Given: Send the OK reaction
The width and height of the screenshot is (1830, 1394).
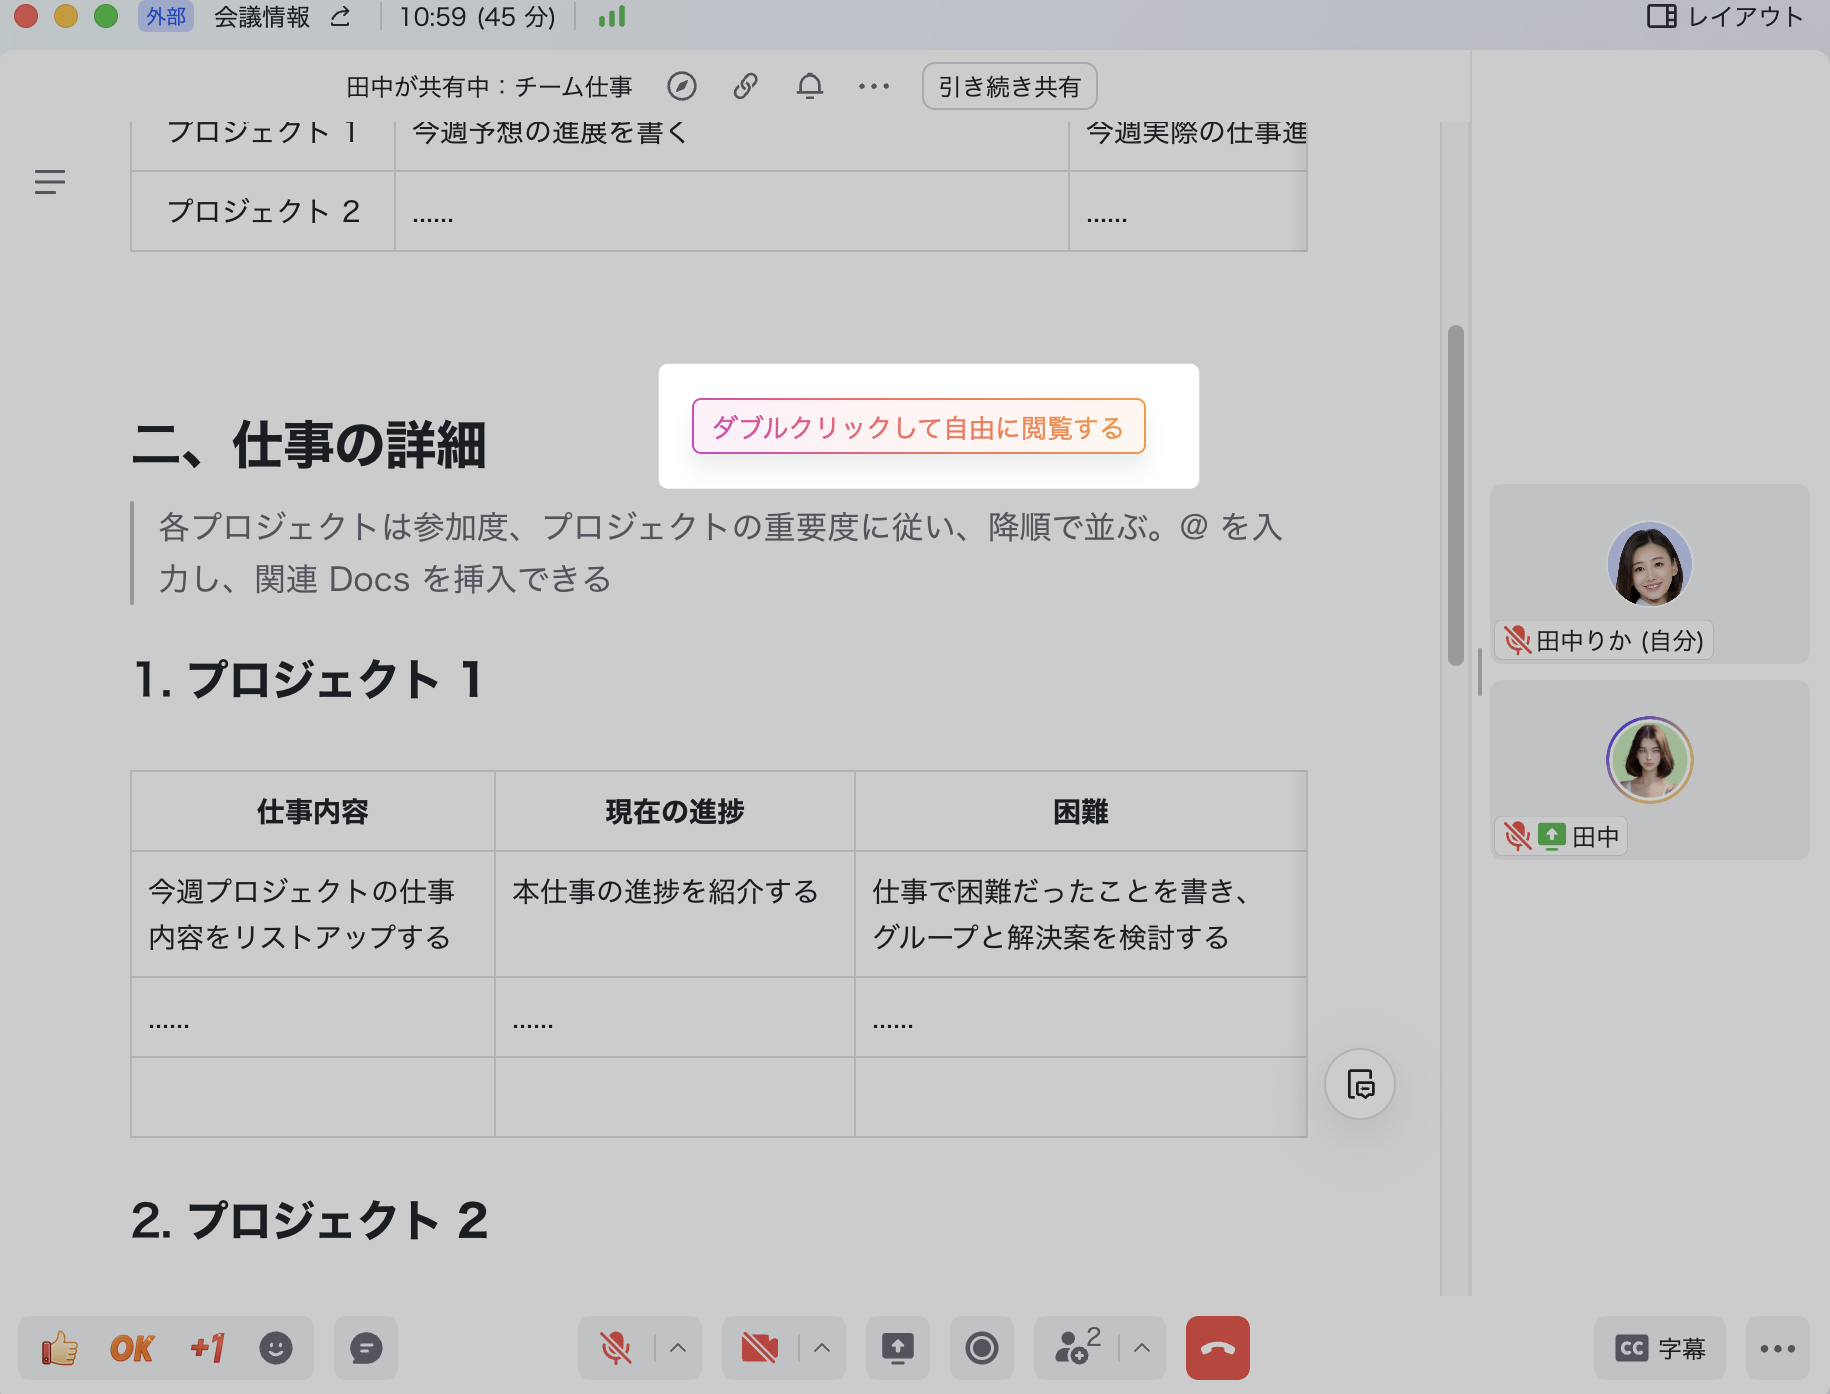Looking at the screenshot, I should pyautogui.click(x=132, y=1348).
